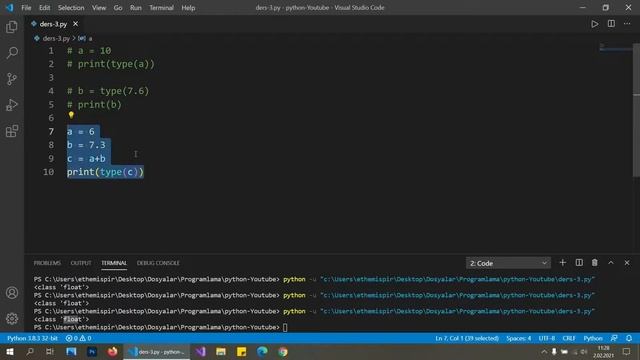Show hidden system tray icons
640x360 pixels.
pos(544,351)
